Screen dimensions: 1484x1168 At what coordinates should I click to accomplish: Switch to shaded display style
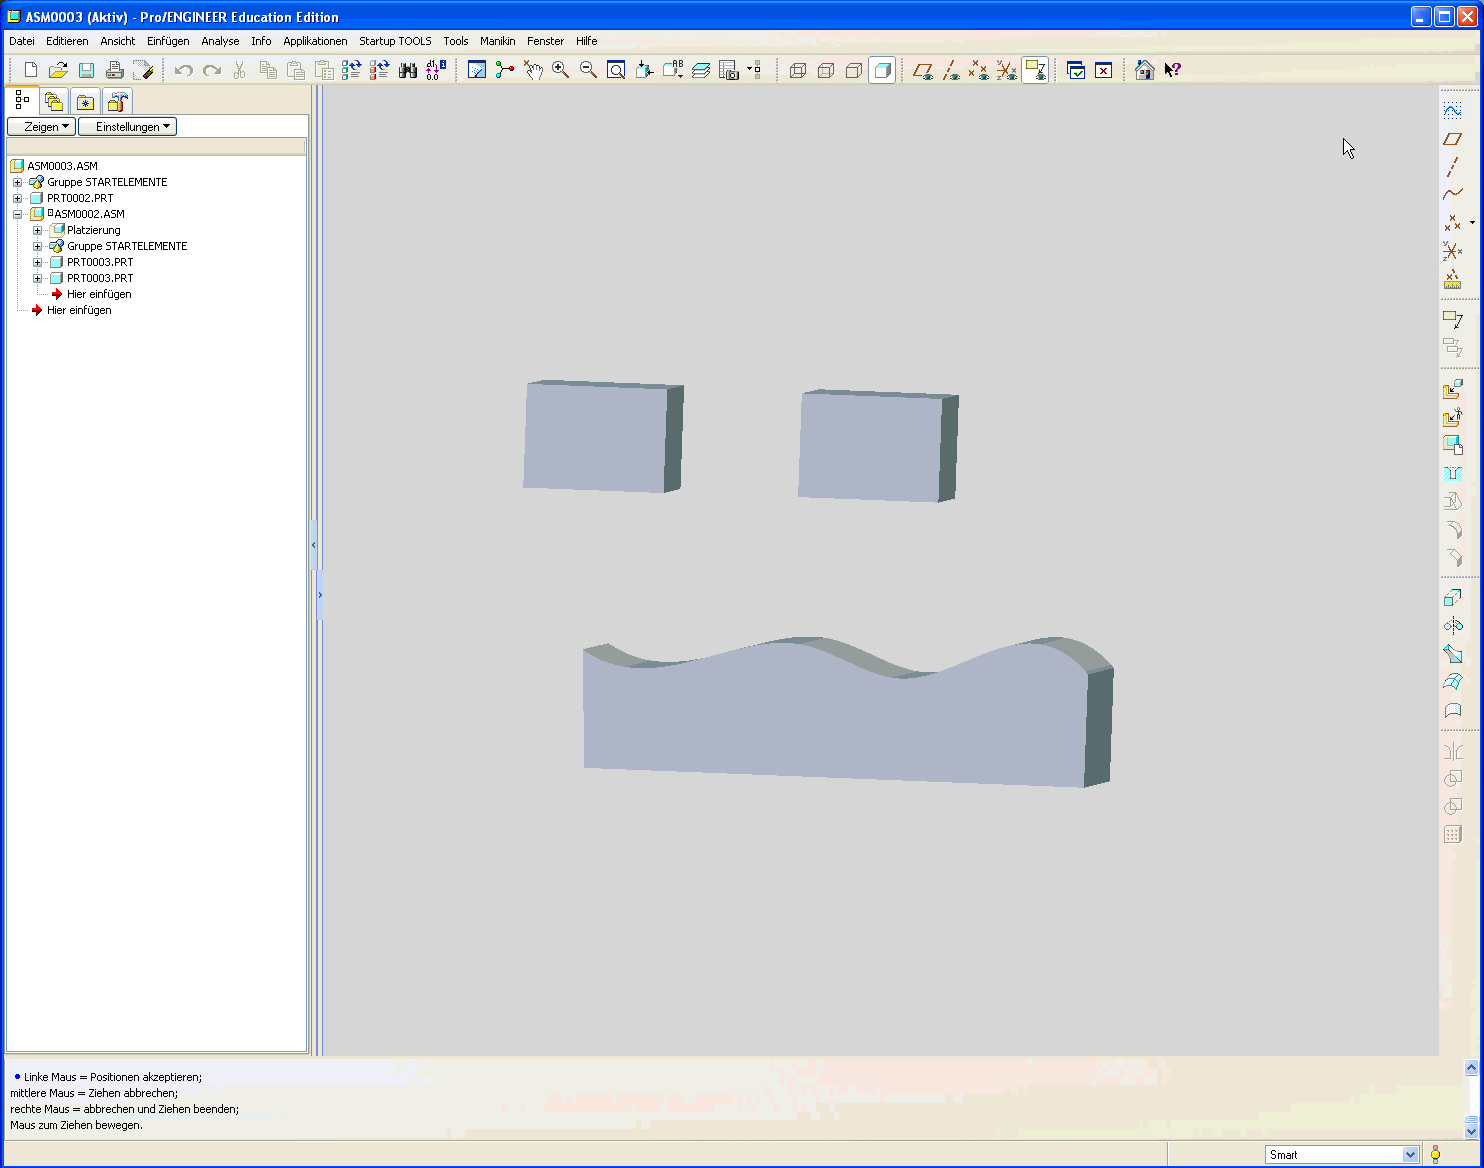[x=882, y=70]
